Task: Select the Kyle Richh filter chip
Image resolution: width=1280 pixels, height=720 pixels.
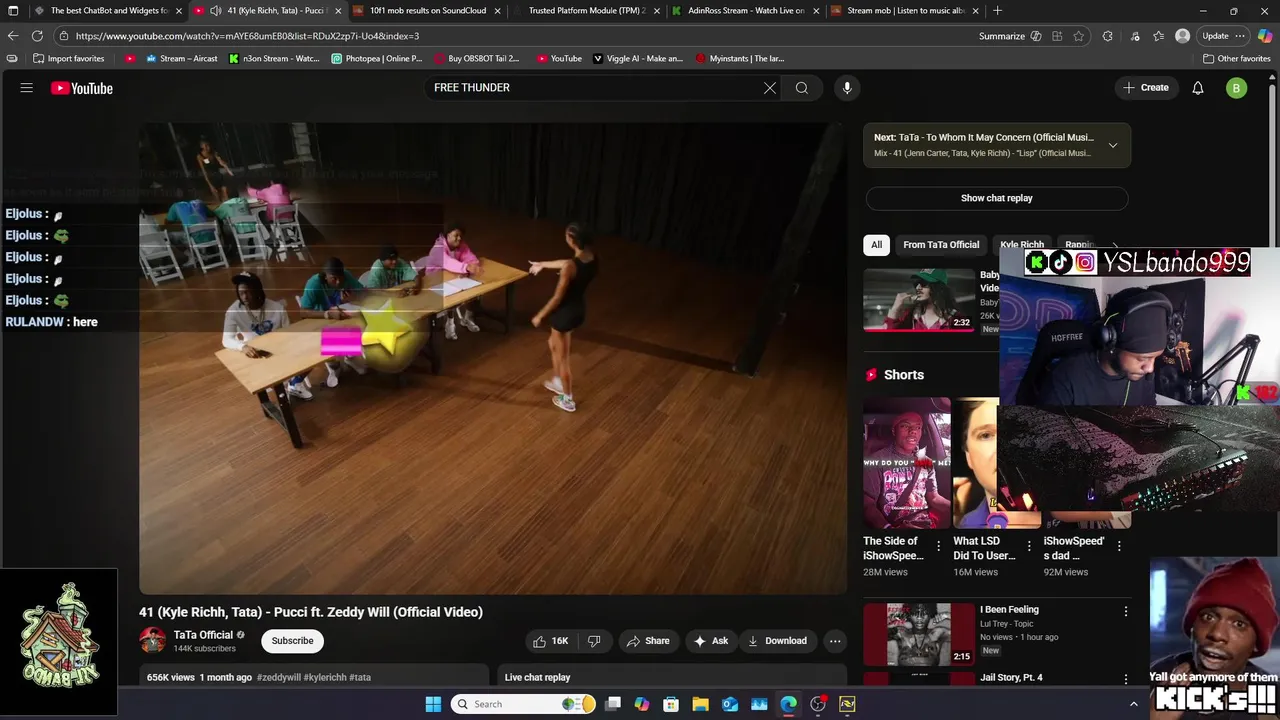Action: 1022,245
